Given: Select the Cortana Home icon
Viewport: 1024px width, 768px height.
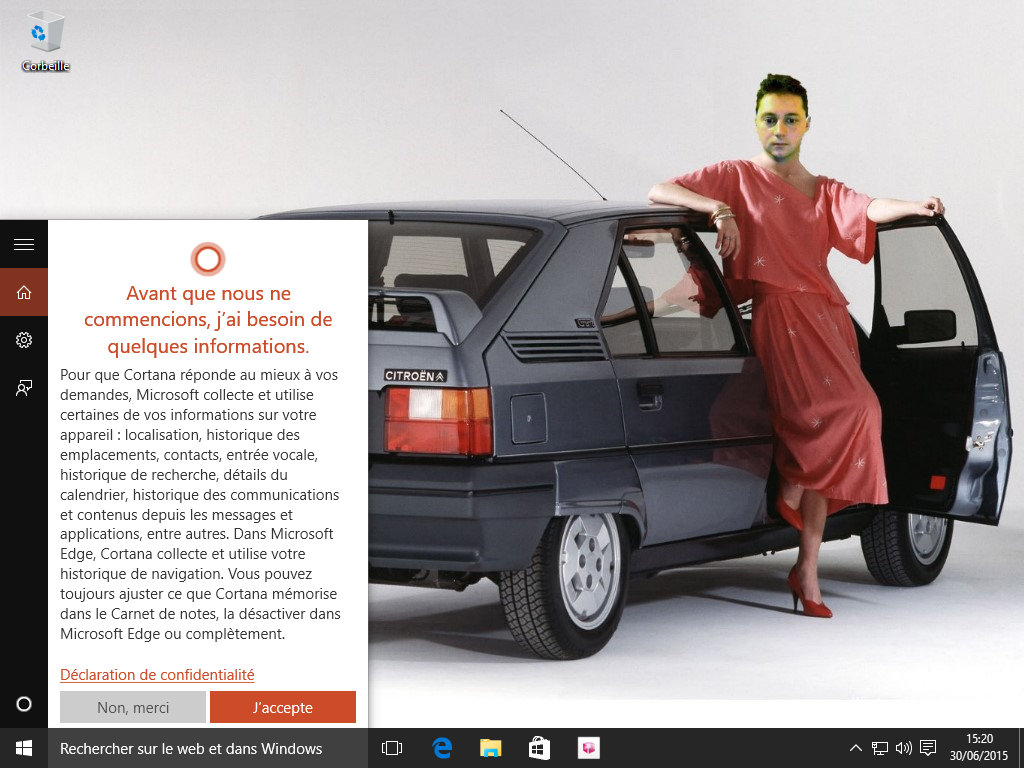Looking at the screenshot, I should [x=24, y=292].
